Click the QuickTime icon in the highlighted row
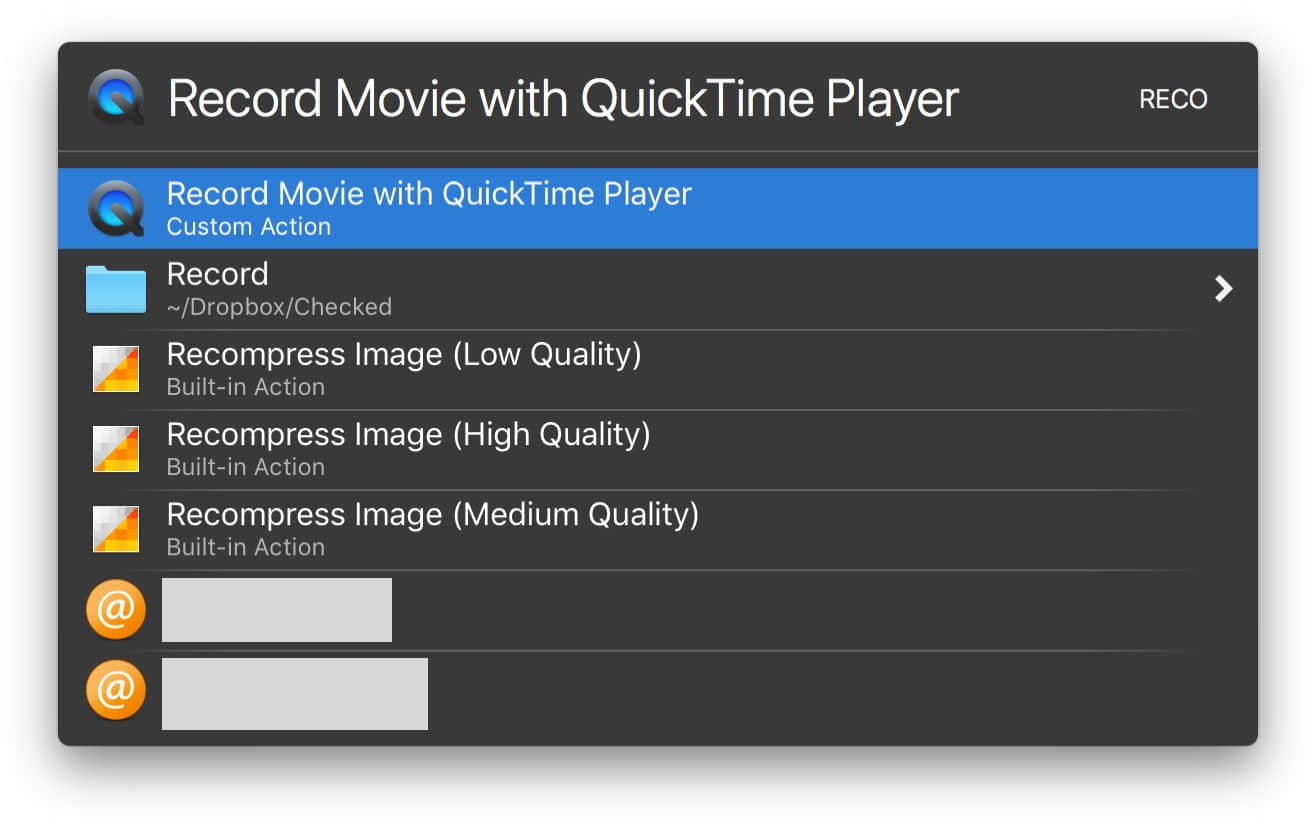Screen dimensions: 1316x826 (x=116, y=208)
